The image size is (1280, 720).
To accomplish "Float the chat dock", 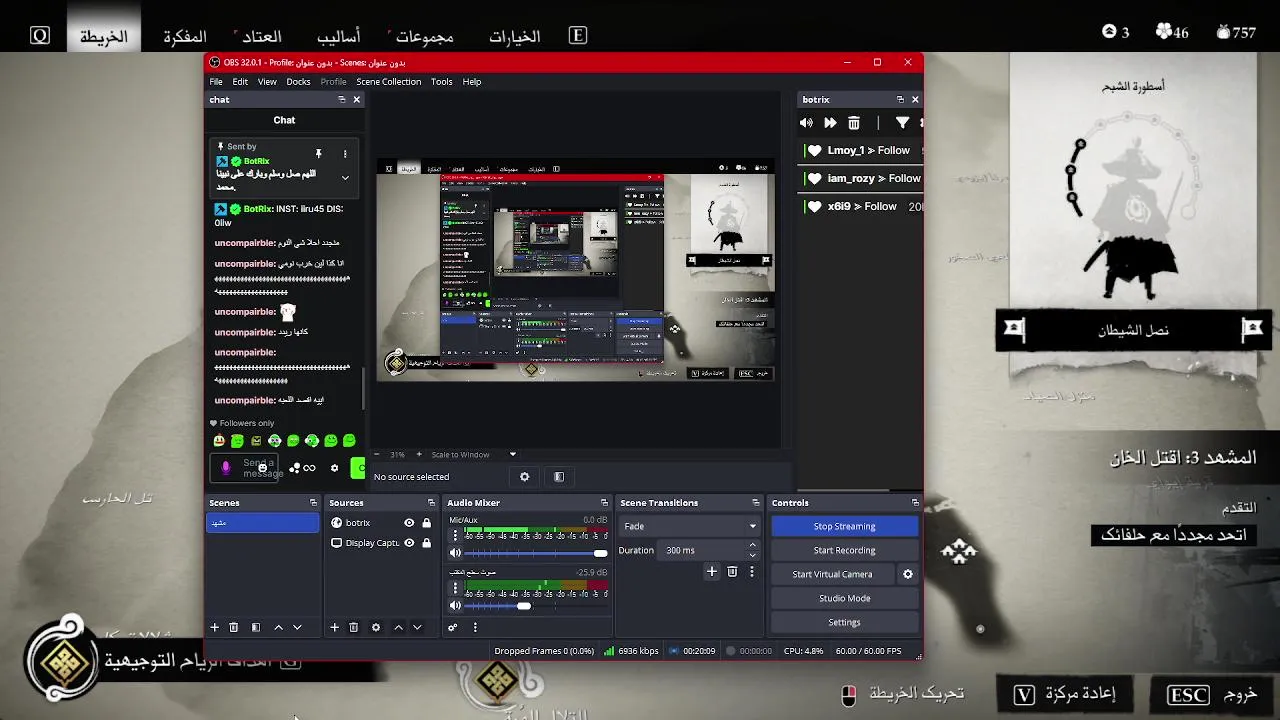I will coord(342,99).
